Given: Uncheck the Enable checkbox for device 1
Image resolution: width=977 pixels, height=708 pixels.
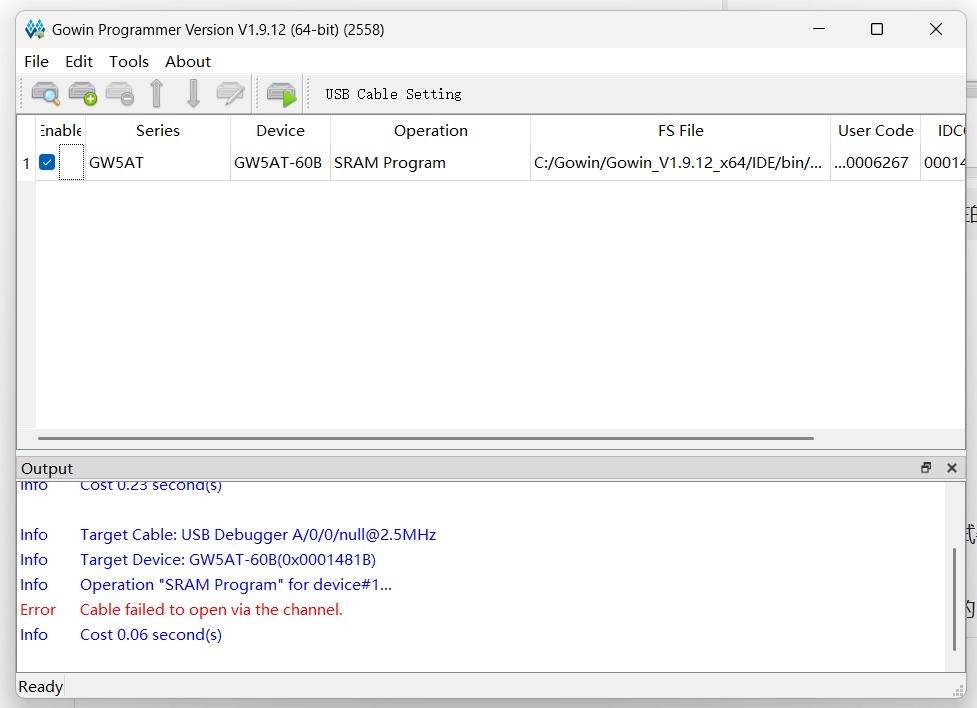Looking at the screenshot, I should point(47,162).
